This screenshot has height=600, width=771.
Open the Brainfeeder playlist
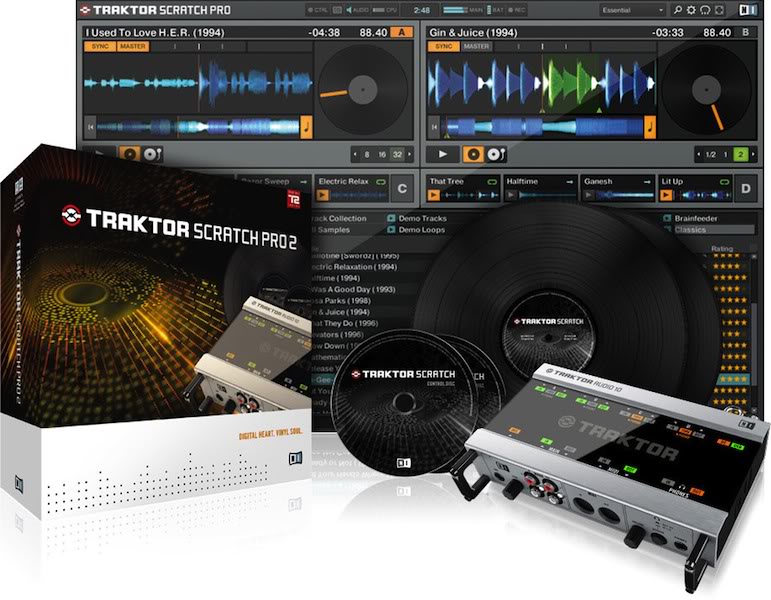(x=696, y=218)
